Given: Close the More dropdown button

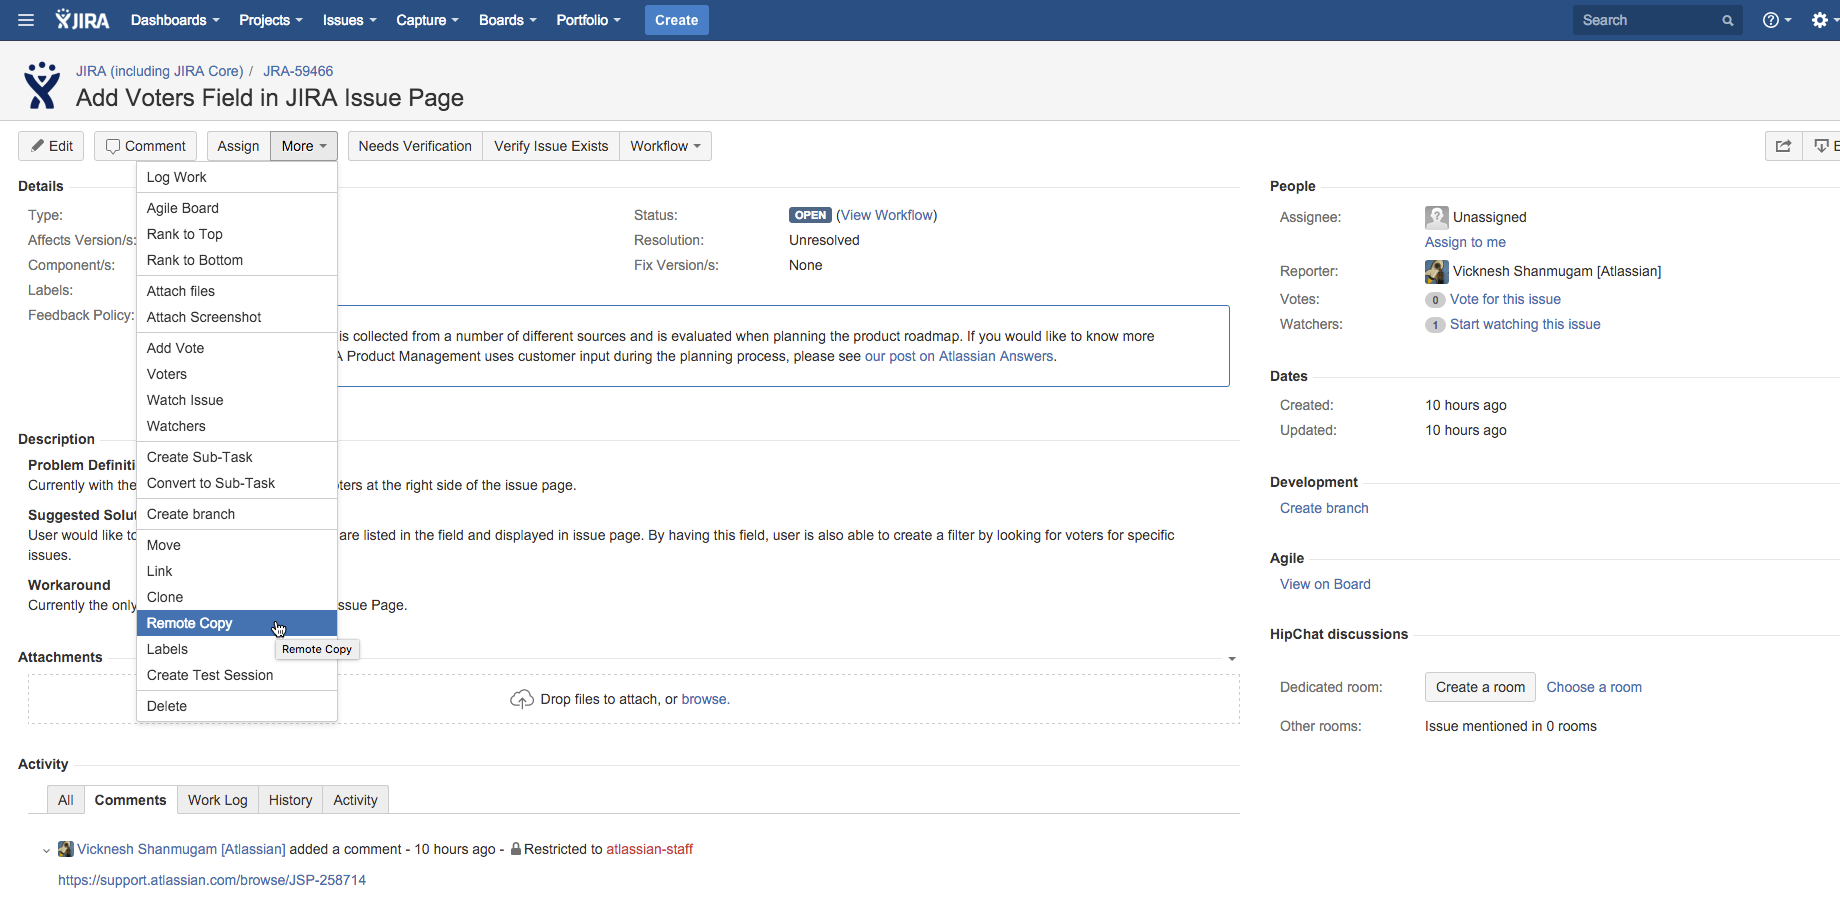Looking at the screenshot, I should pos(304,146).
